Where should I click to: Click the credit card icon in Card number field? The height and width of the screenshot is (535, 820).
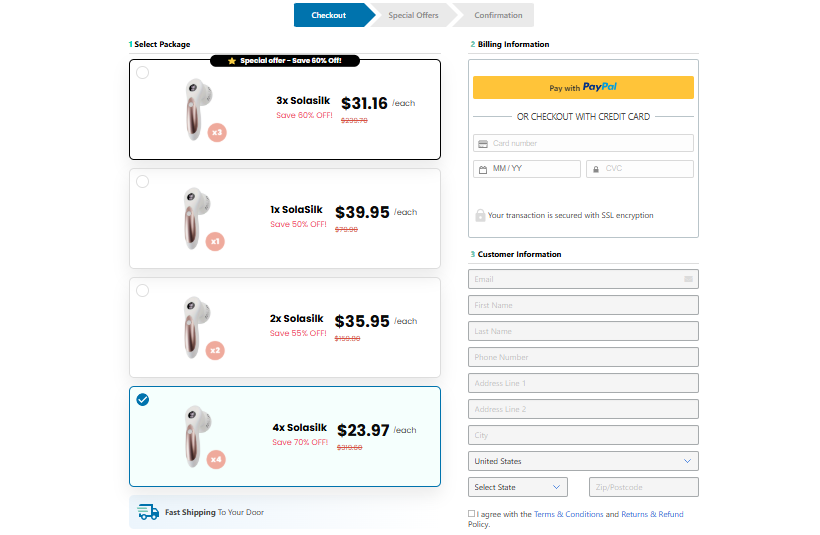(483, 144)
